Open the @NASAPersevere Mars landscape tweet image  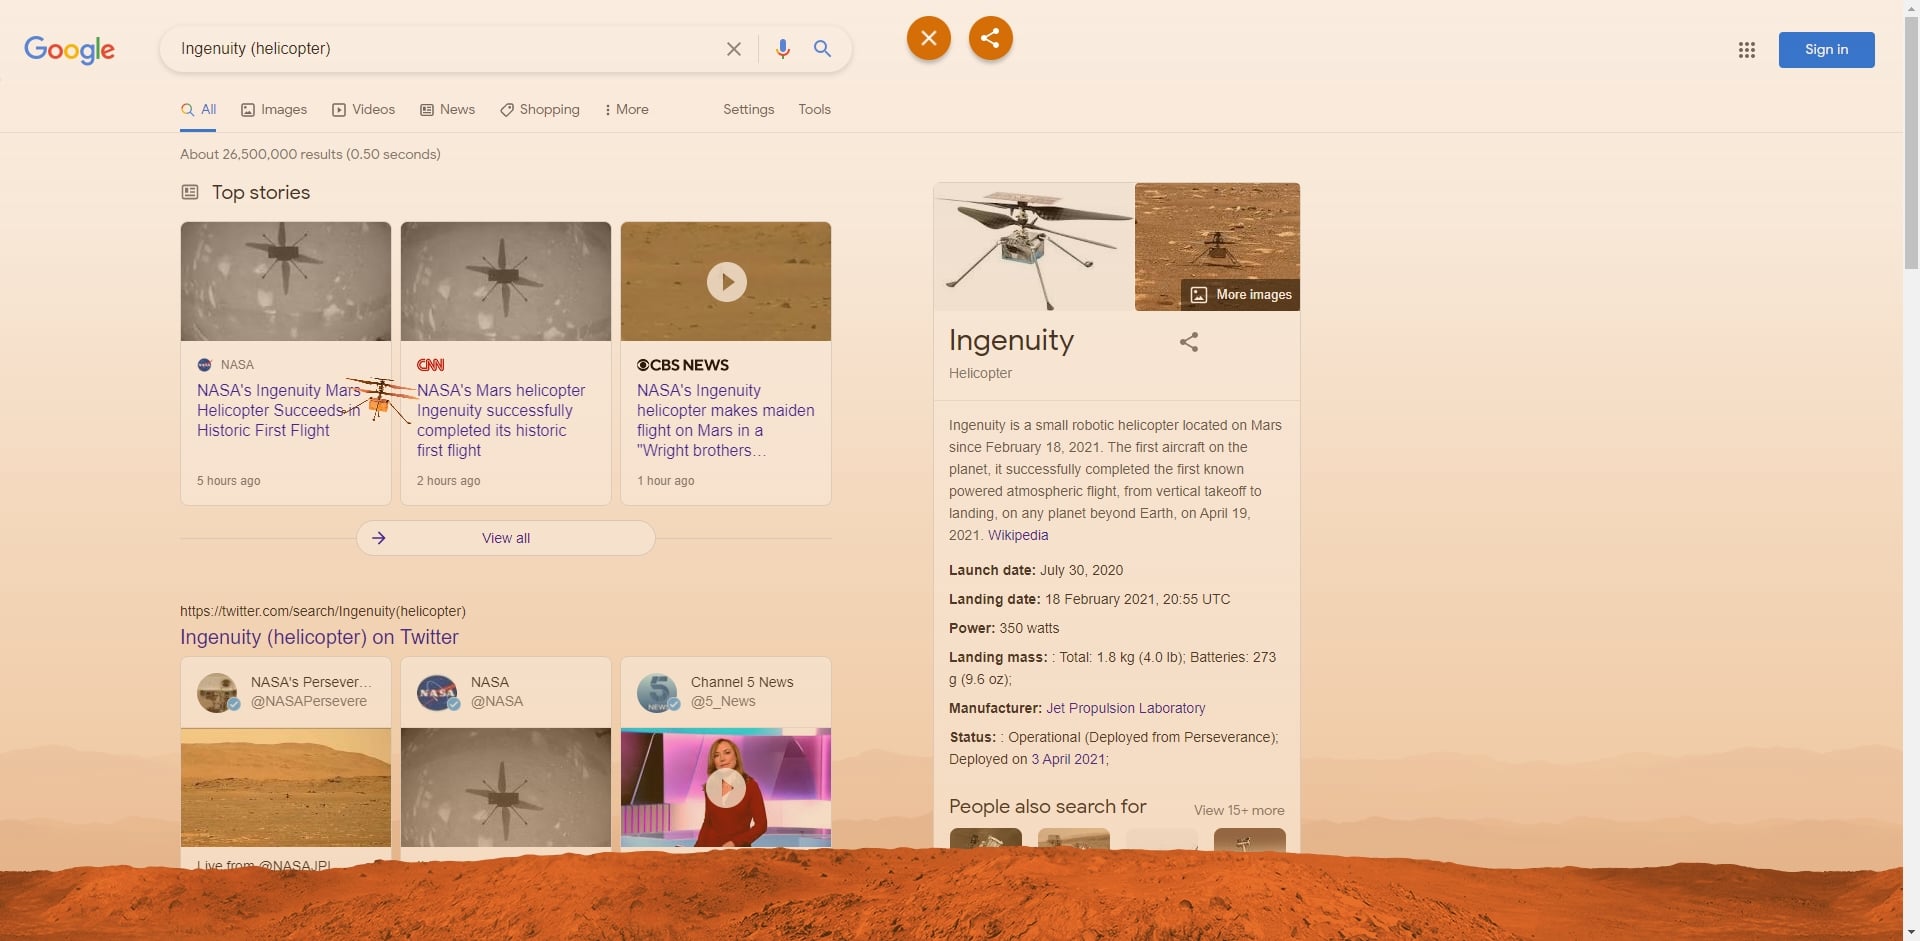(x=286, y=787)
